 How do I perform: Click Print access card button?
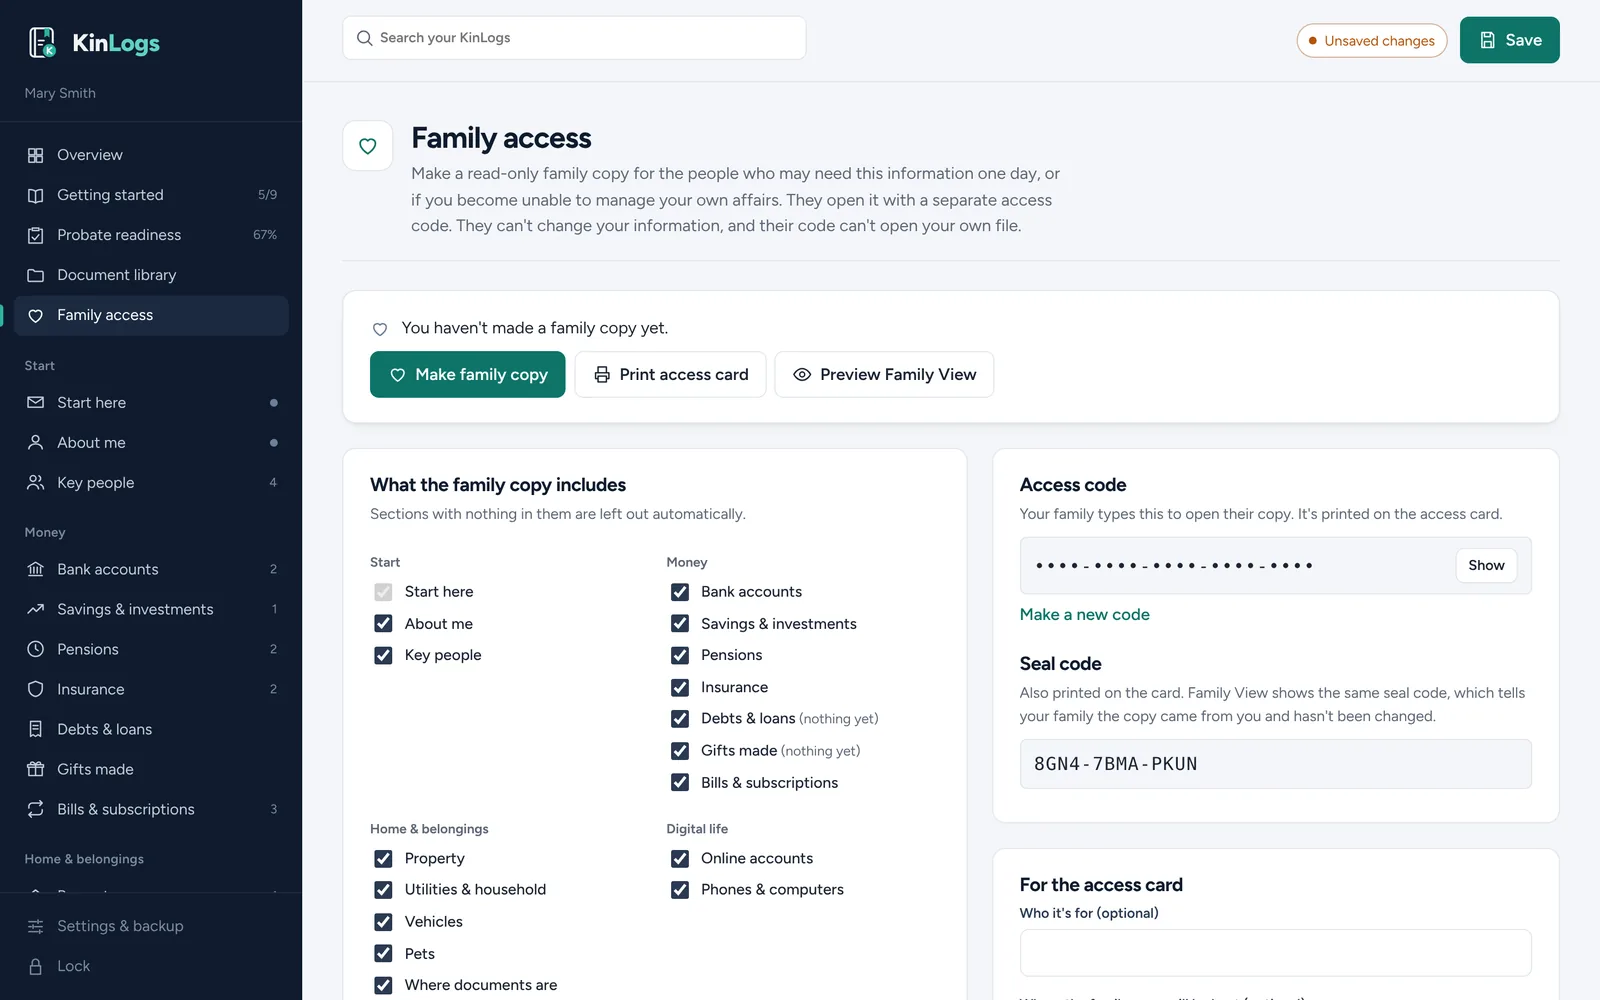(x=670, y=375)
